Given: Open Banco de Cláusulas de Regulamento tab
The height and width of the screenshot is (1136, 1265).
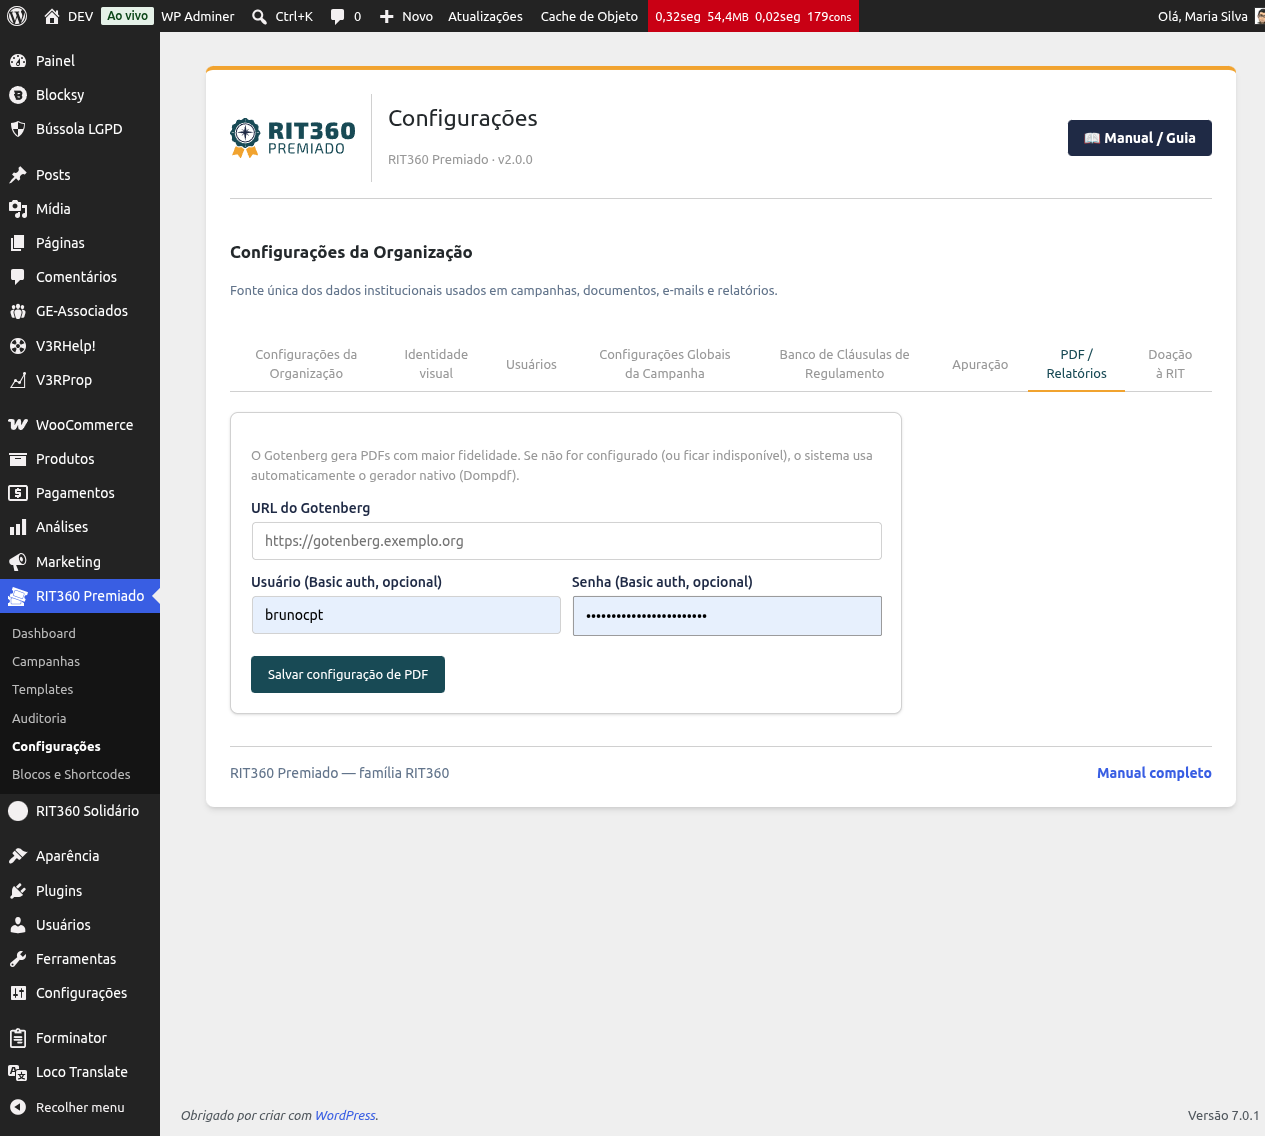Looking at the screenshot, I should click(845, 364).
